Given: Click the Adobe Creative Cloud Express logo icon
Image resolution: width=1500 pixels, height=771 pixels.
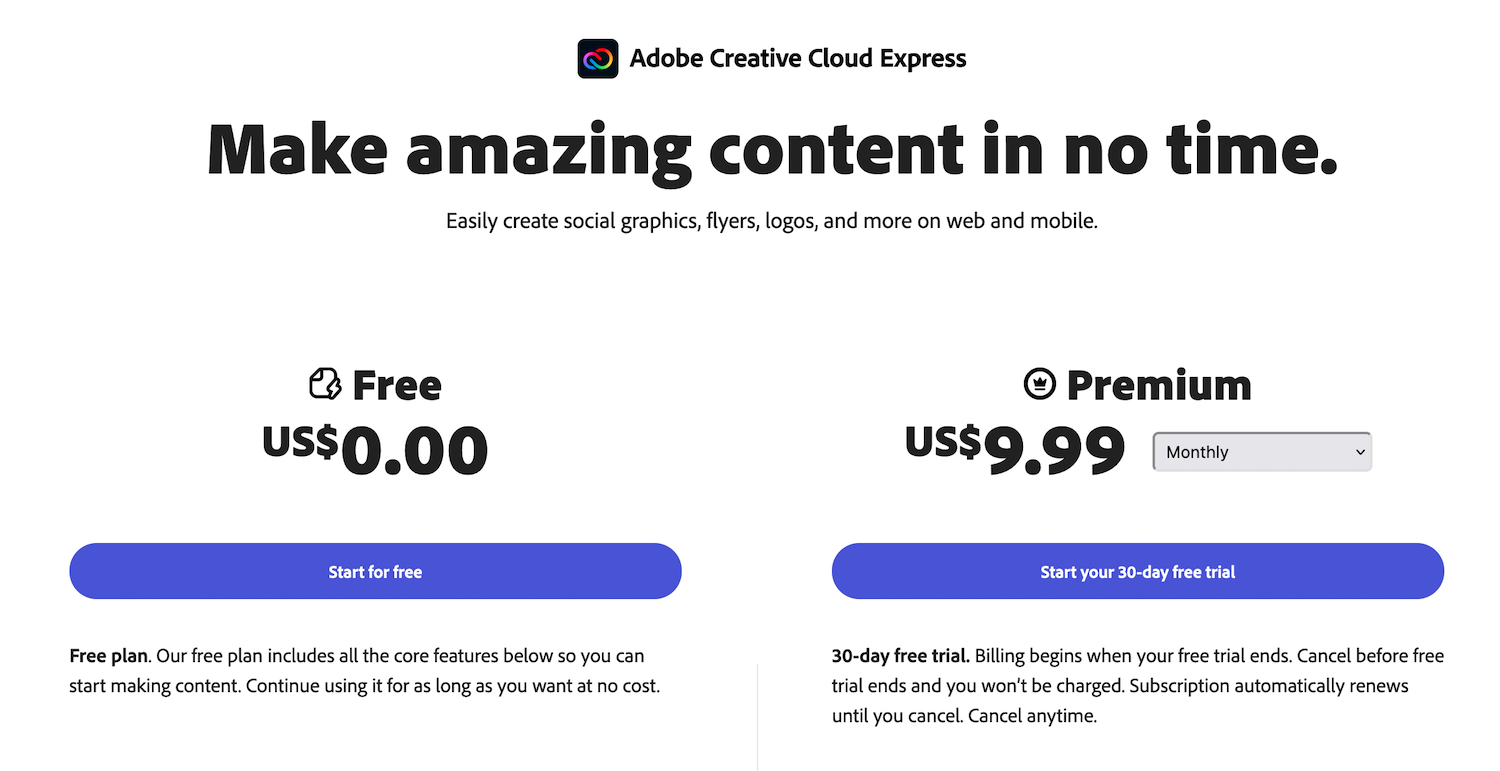Looking at the screenshot, I should tap(597, 58).
